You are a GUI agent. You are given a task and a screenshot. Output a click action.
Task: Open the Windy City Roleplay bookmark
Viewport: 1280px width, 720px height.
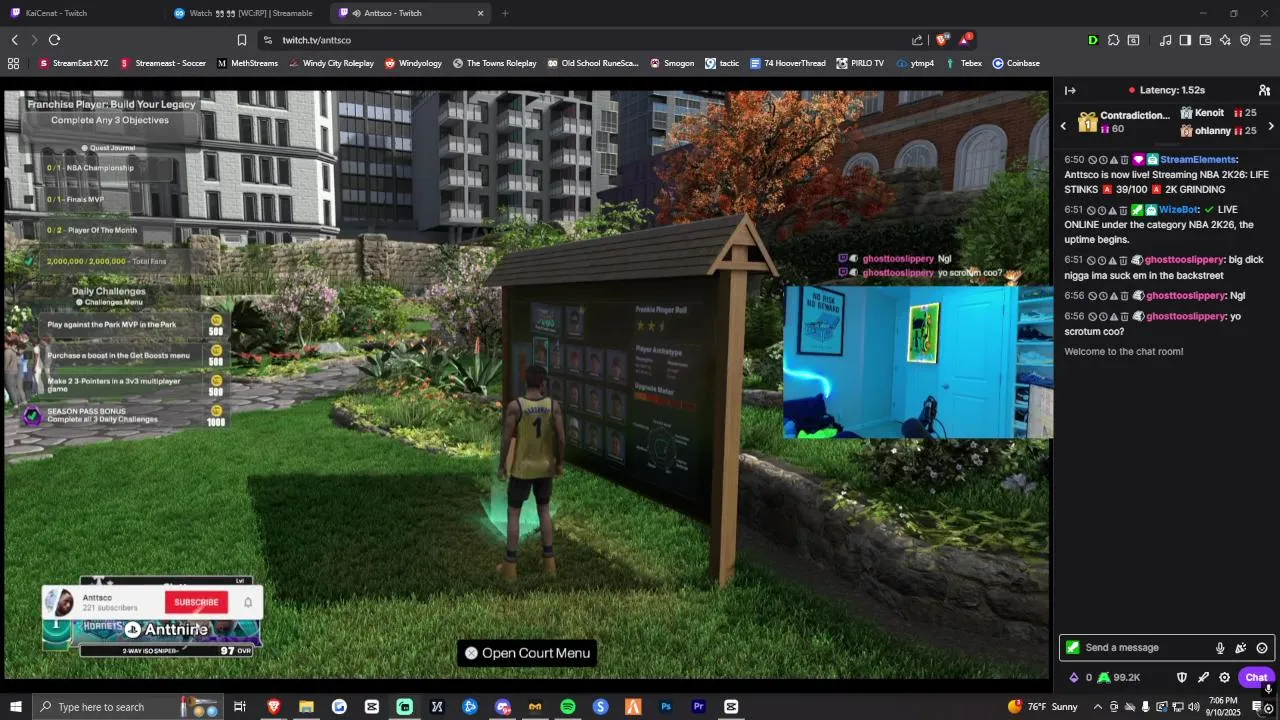coord(331,63)
